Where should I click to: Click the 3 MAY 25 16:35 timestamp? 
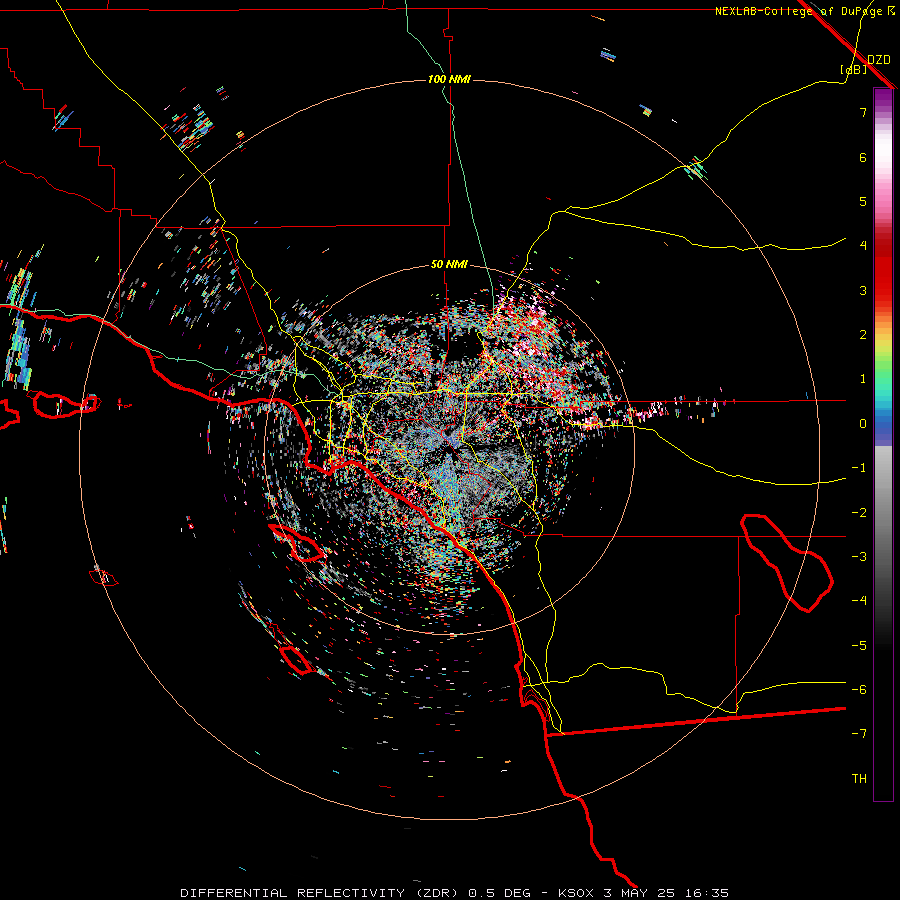click(x=666, y=893)
